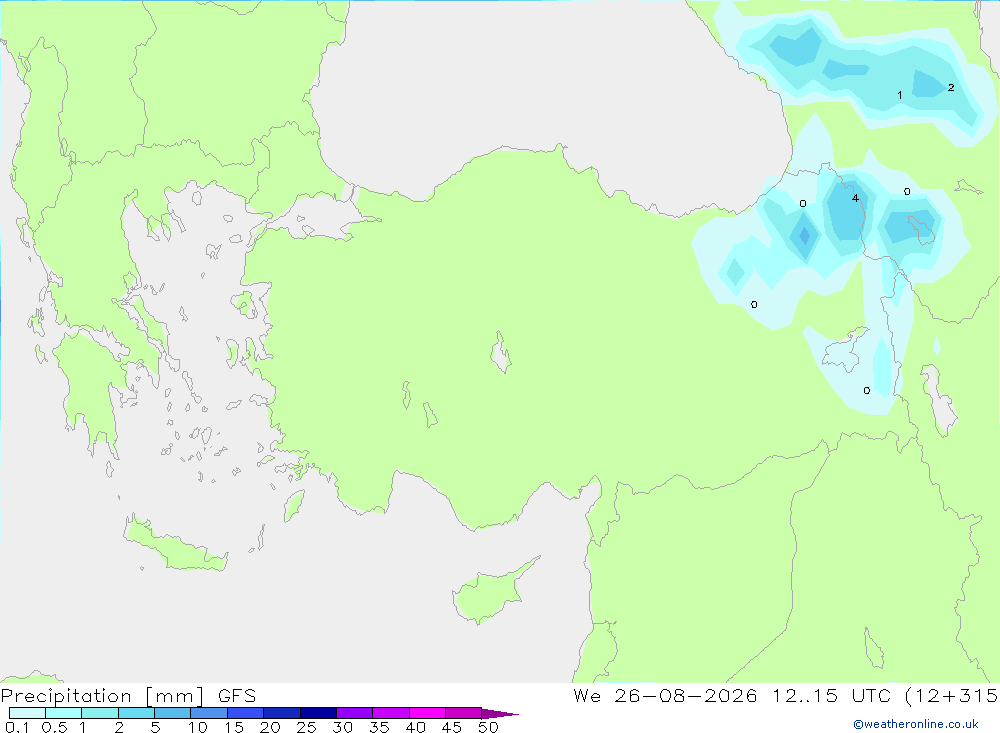Click the 25–30 mm navy legend swatch
This screenshot has width=1000, height=733.
[x=318, y=713]
